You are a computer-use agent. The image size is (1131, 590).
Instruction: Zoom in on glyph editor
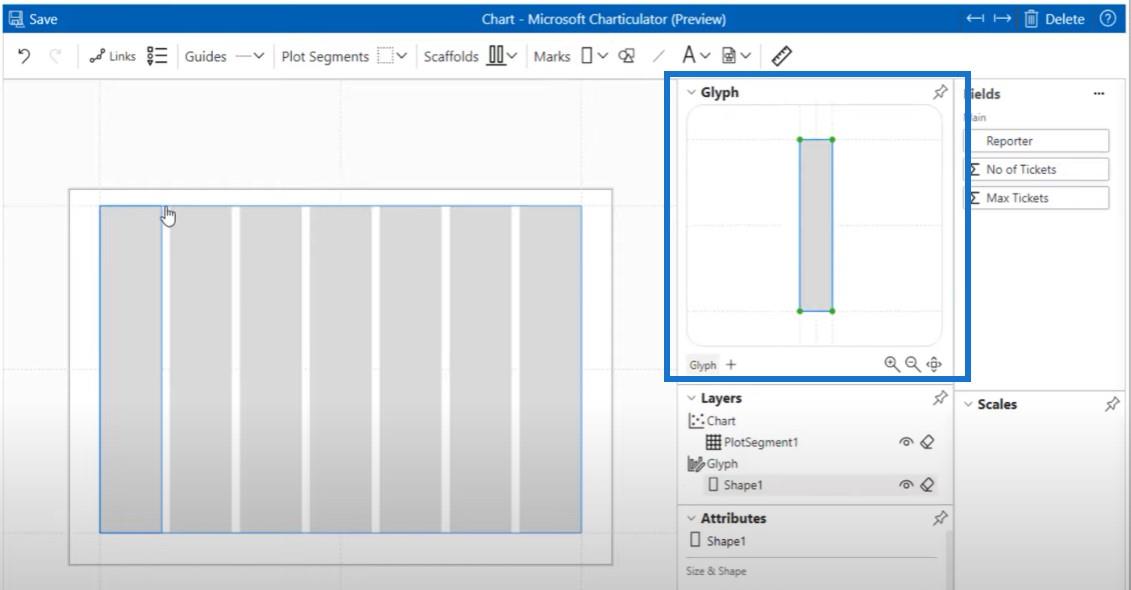pos(892,364)
